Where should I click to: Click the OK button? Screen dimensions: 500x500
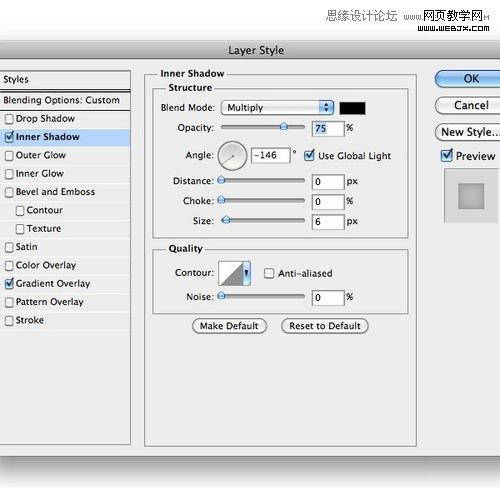pos(468,79)
